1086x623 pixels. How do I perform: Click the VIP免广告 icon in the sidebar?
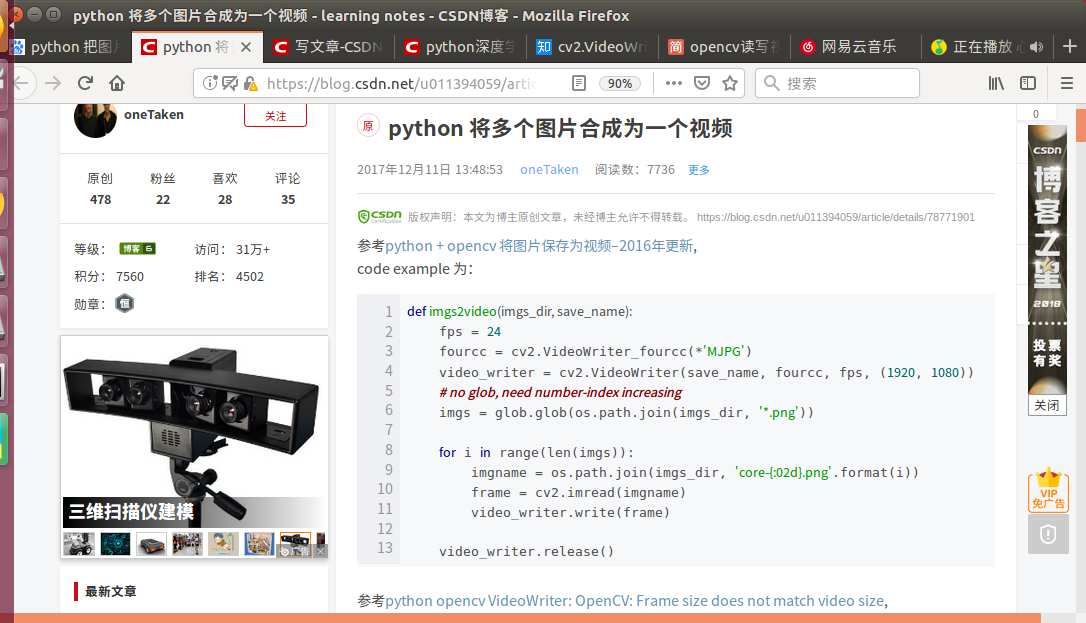[x=1047, y=491]
